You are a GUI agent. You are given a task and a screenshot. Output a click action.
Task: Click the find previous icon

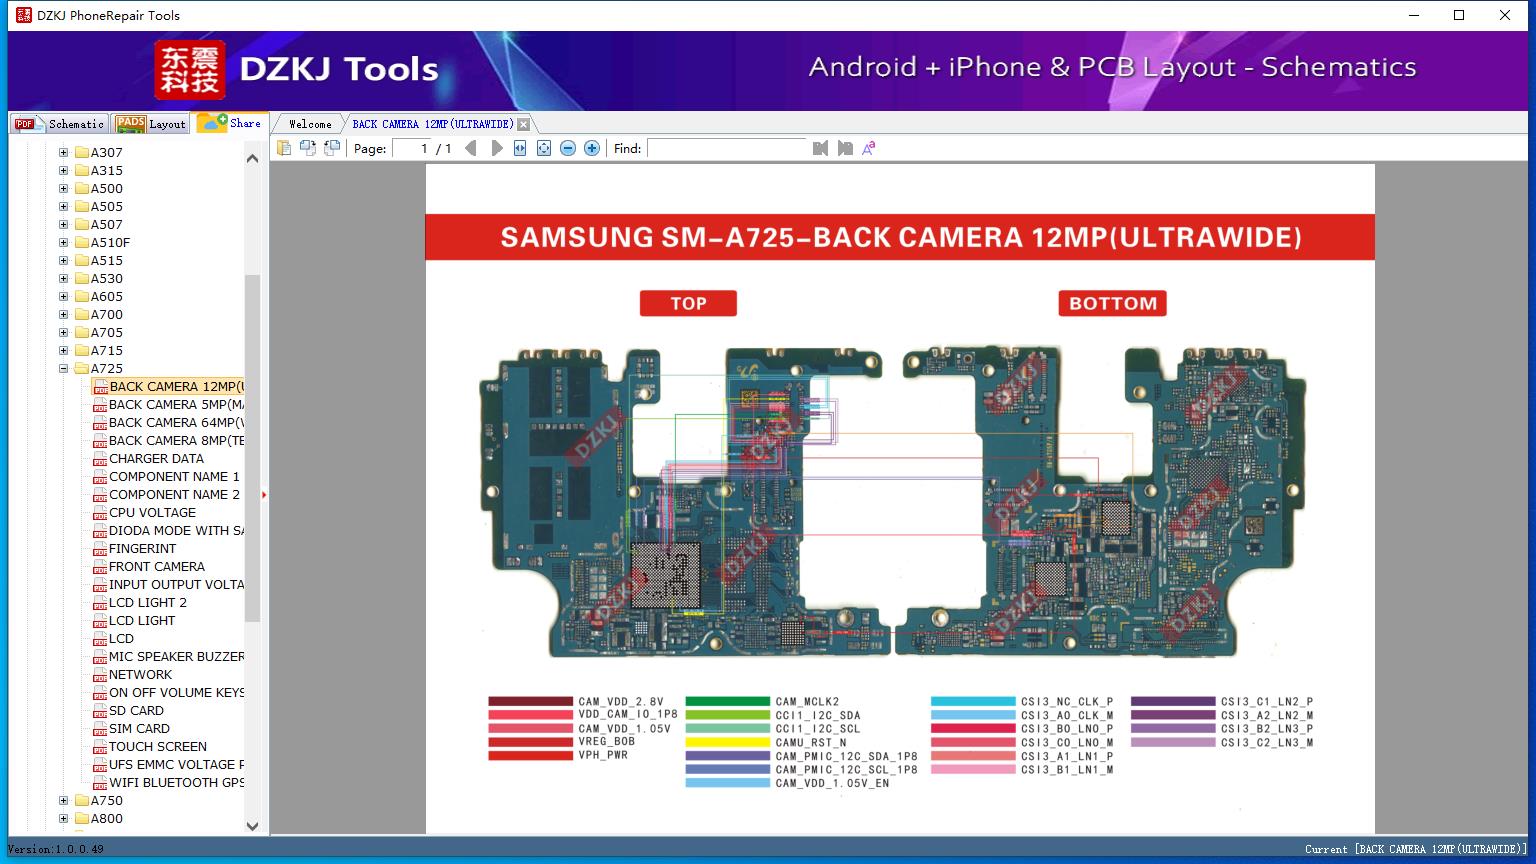[821, 148]
